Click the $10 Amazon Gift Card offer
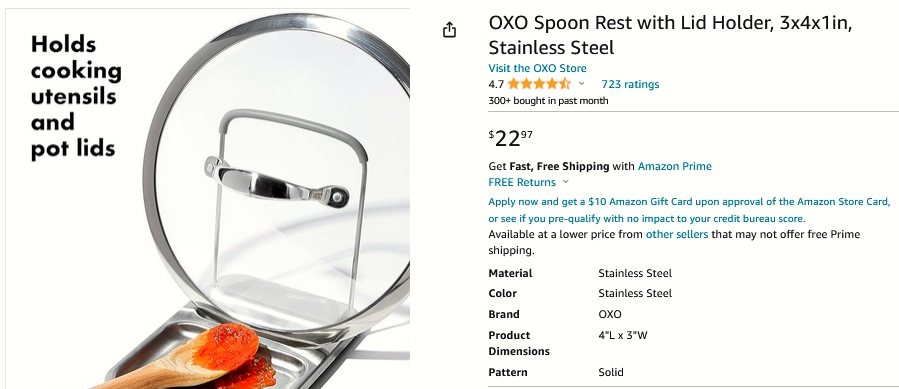The width and height of the screenshot is (899, 389). pos(689,202)
